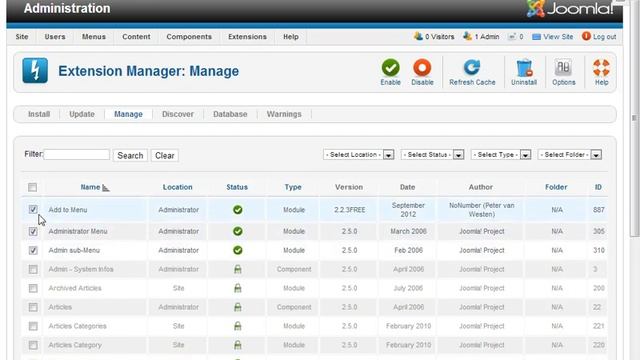Click the 0 Visitors indicator
This screenshot has width=640, height=360.
[434, 37]
